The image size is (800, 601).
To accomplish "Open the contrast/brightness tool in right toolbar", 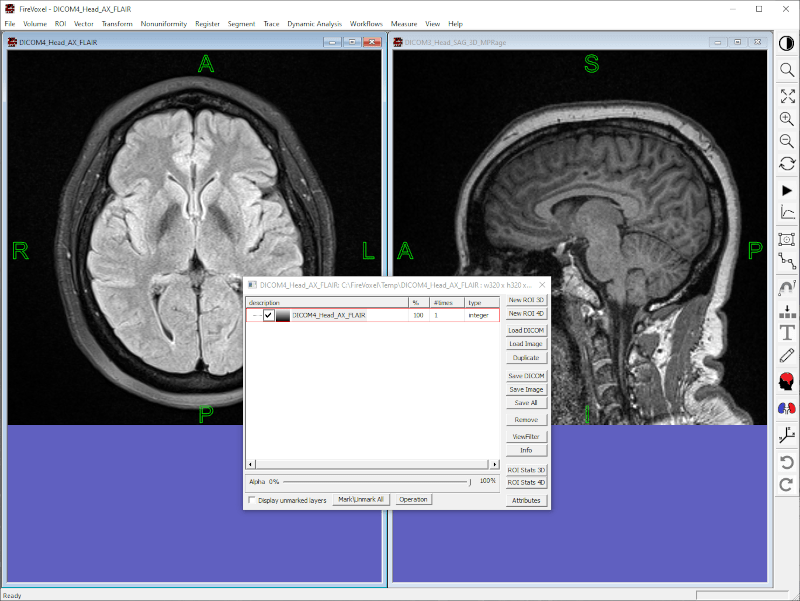I will click(787, 44).
